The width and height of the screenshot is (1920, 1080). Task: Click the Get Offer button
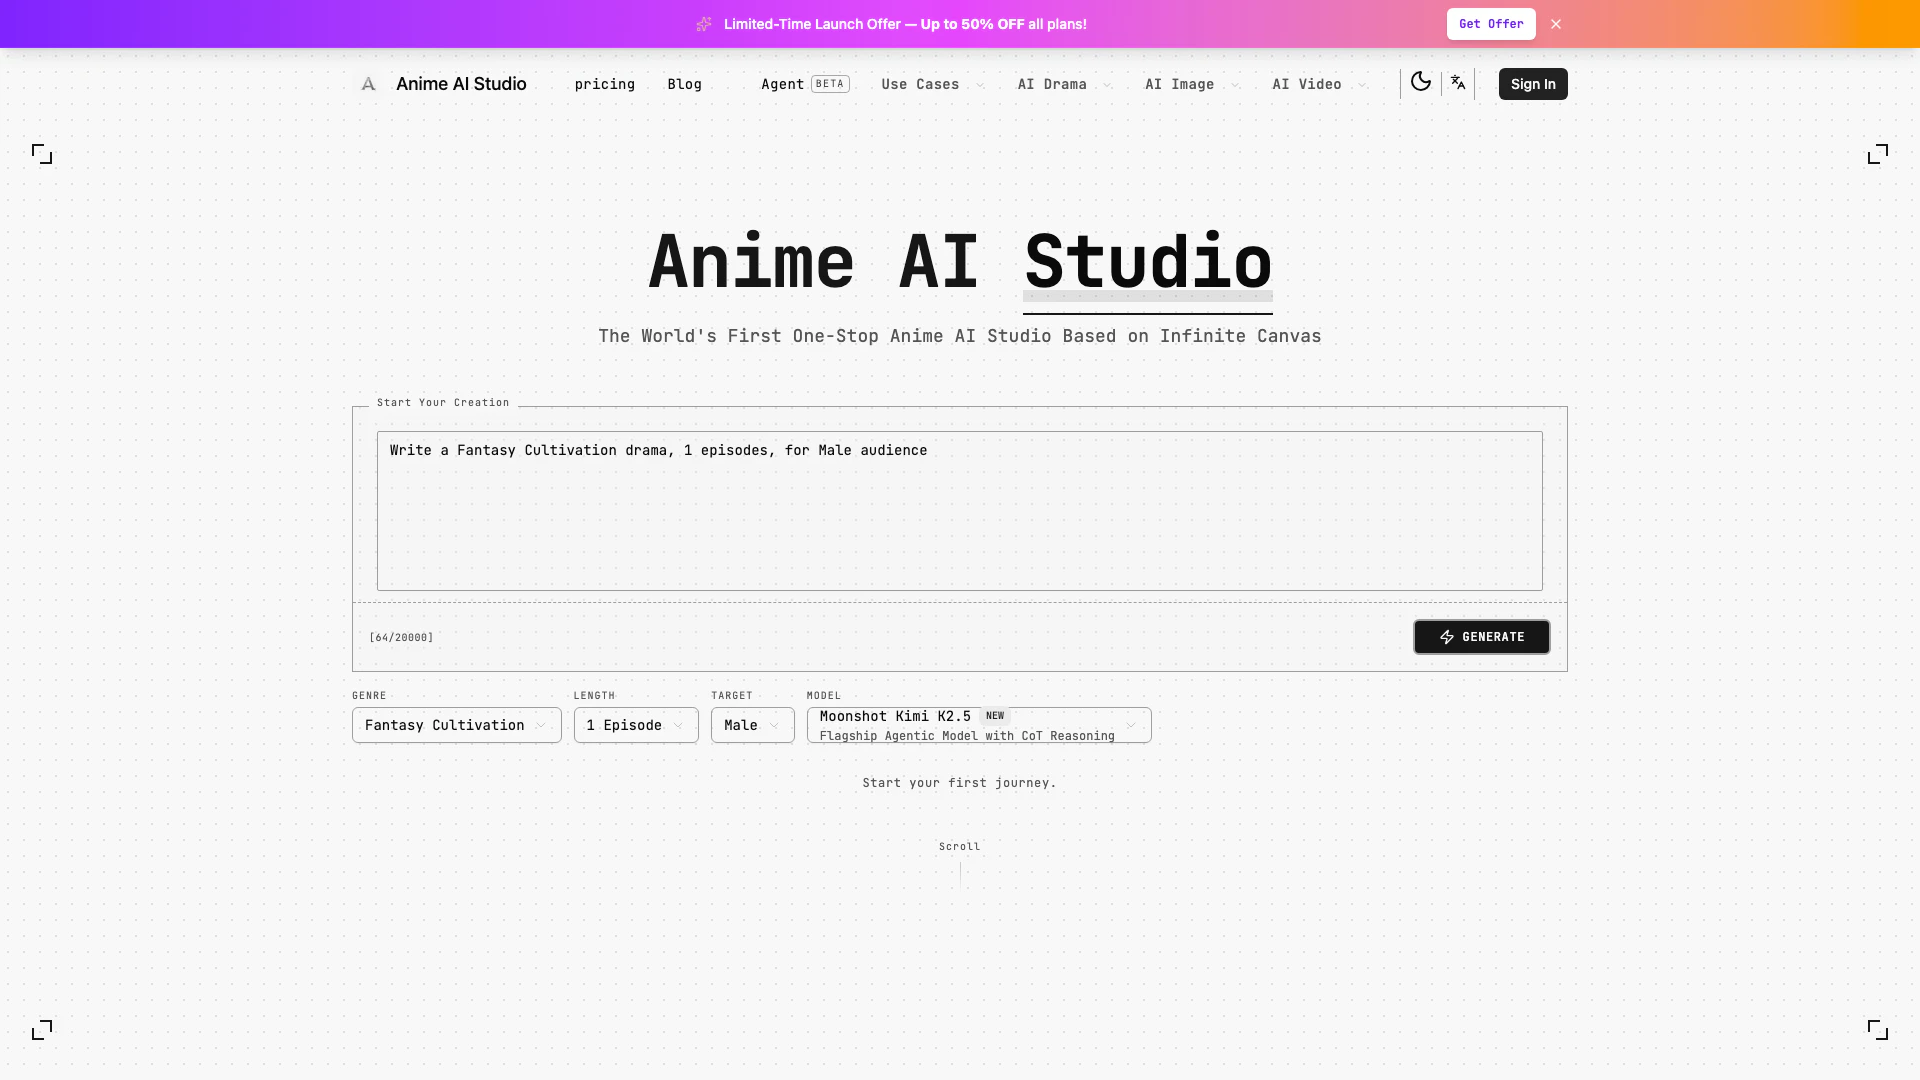1490,24
